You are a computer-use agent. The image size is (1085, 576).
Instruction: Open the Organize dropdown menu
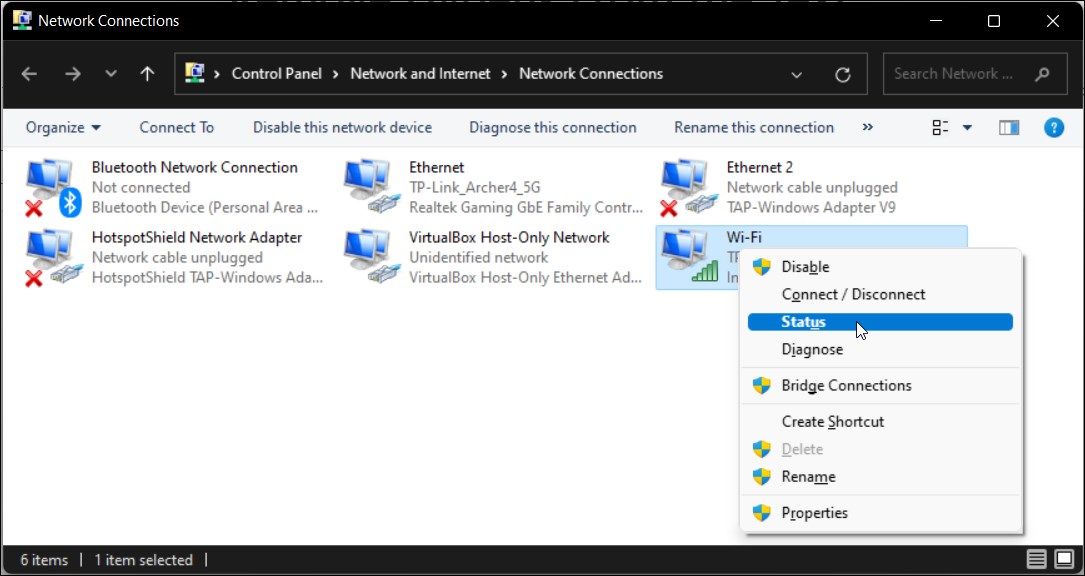(x=63, y=127)
